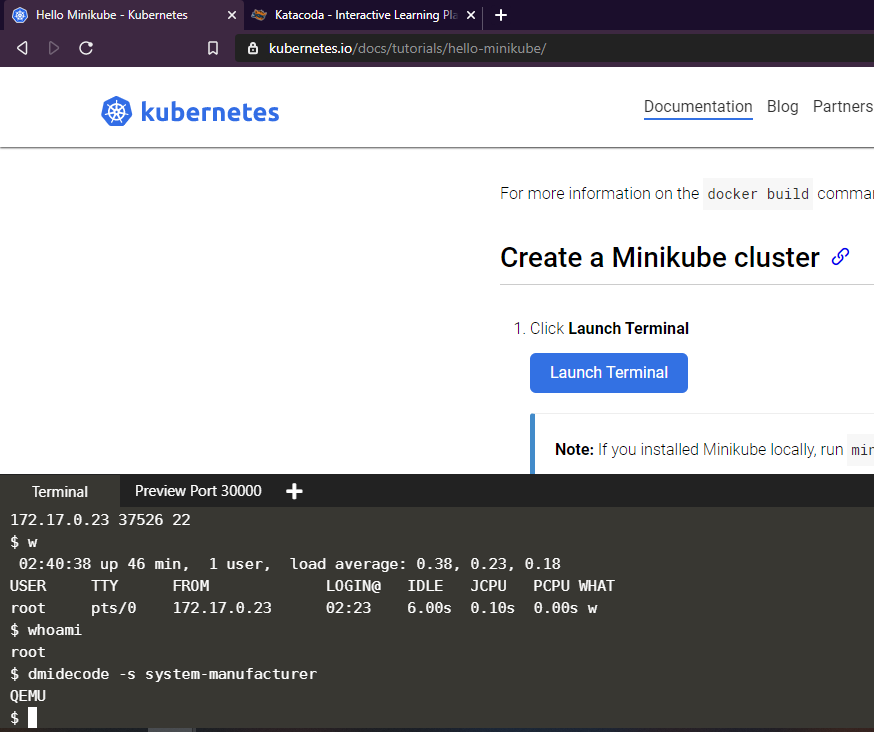Bookmark this page with the bookmark icon
Screen dimensions: 874x732
pyautogui.click(x=213, y=48)
